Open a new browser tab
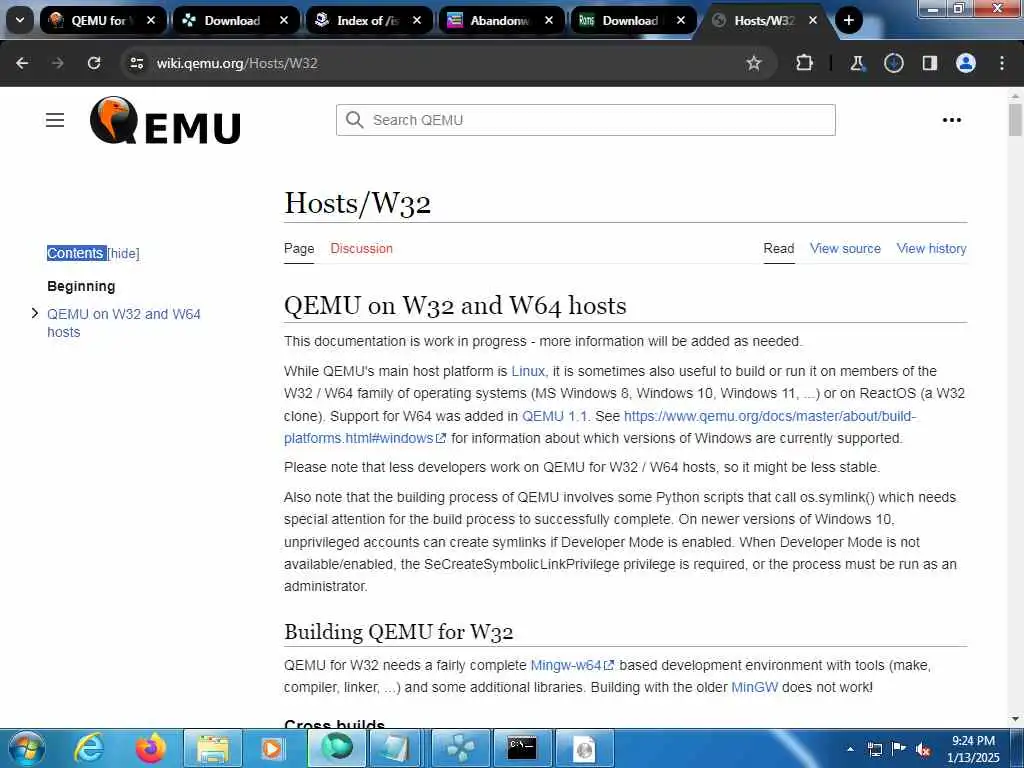The width and height of the screenshot is (1024, 768). click(848, 20)
